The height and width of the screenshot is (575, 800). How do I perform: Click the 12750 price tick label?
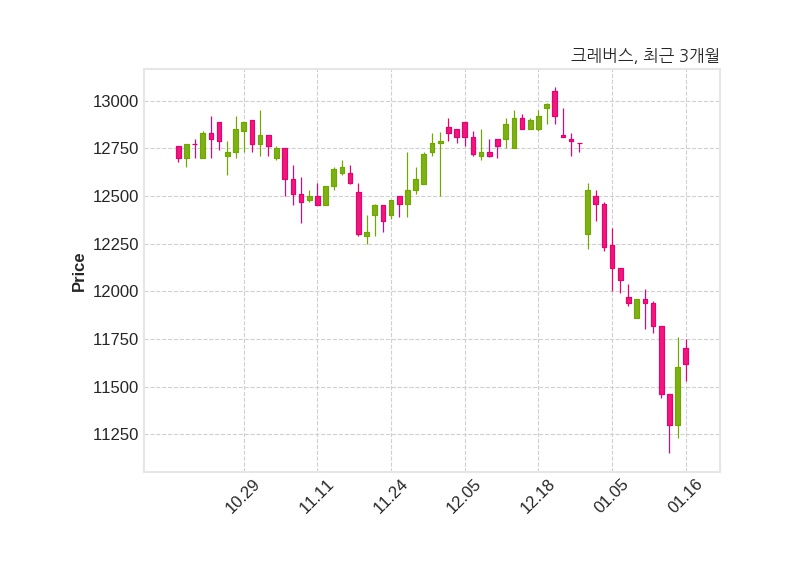(111, 149)
